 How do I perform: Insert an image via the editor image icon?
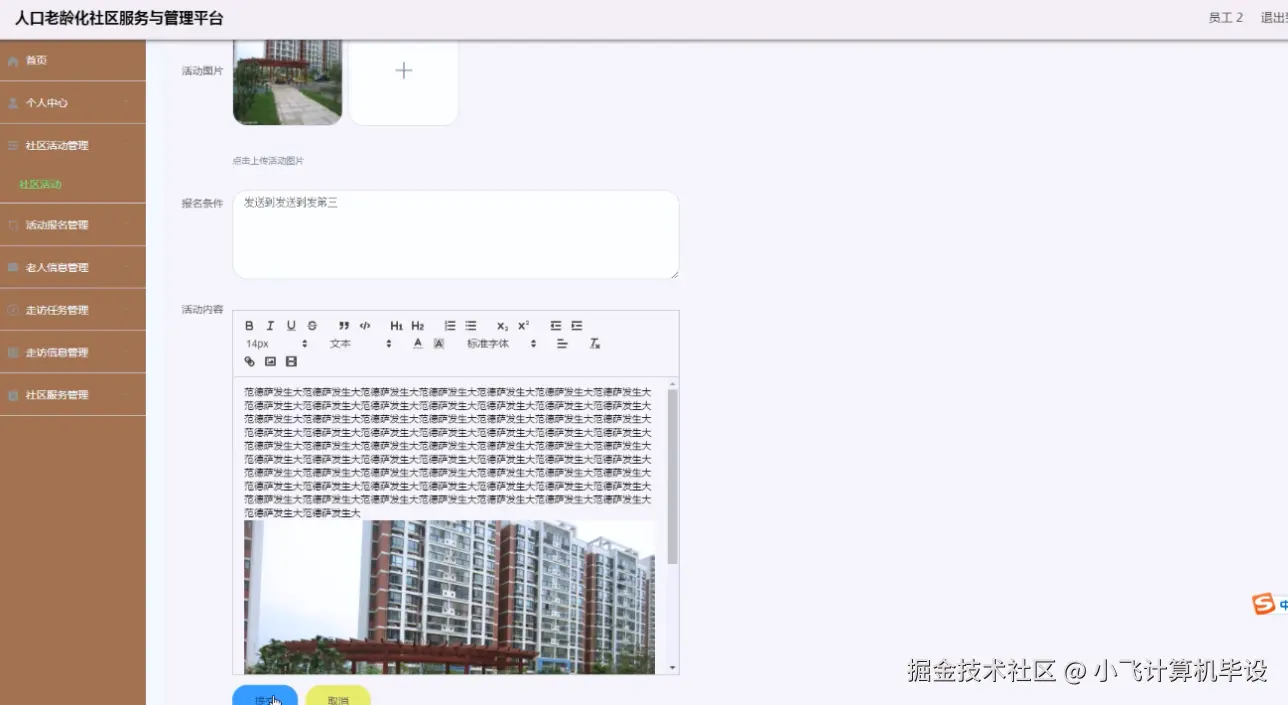[x=270, y=362]
